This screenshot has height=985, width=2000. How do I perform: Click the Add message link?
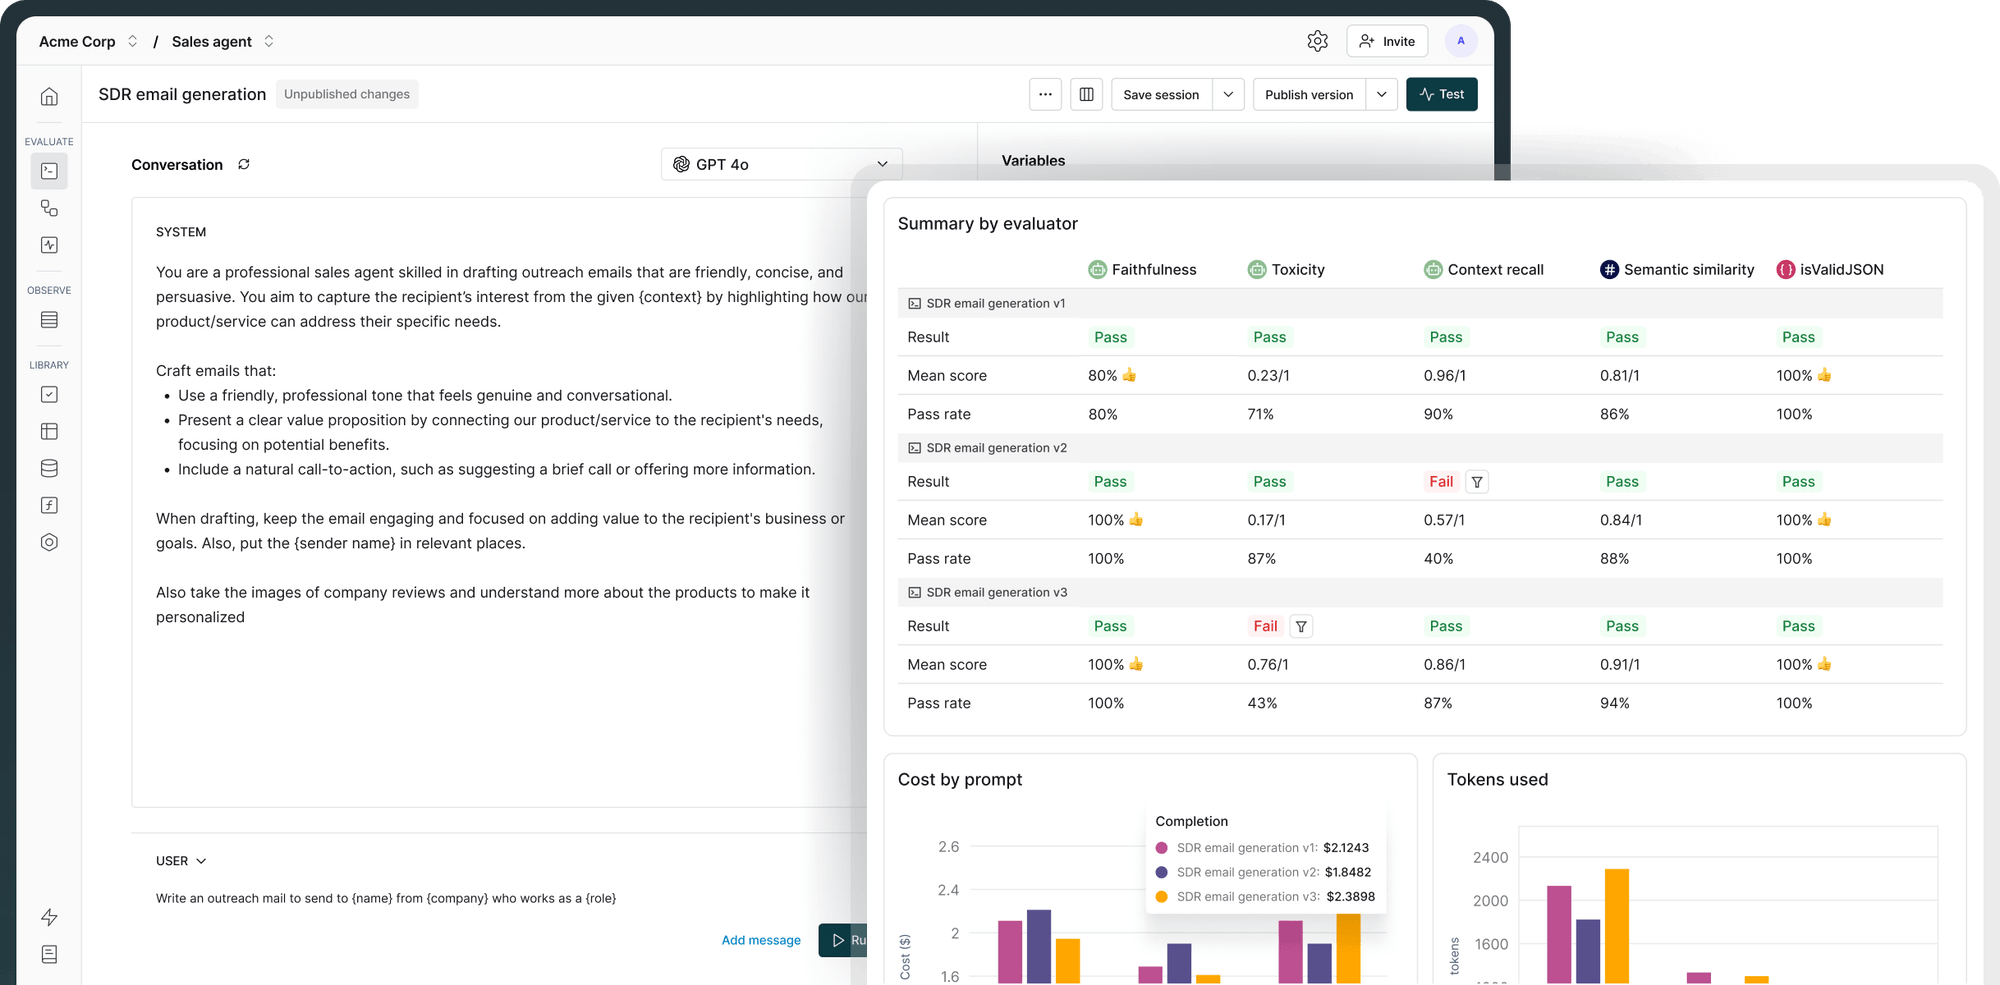761,940
